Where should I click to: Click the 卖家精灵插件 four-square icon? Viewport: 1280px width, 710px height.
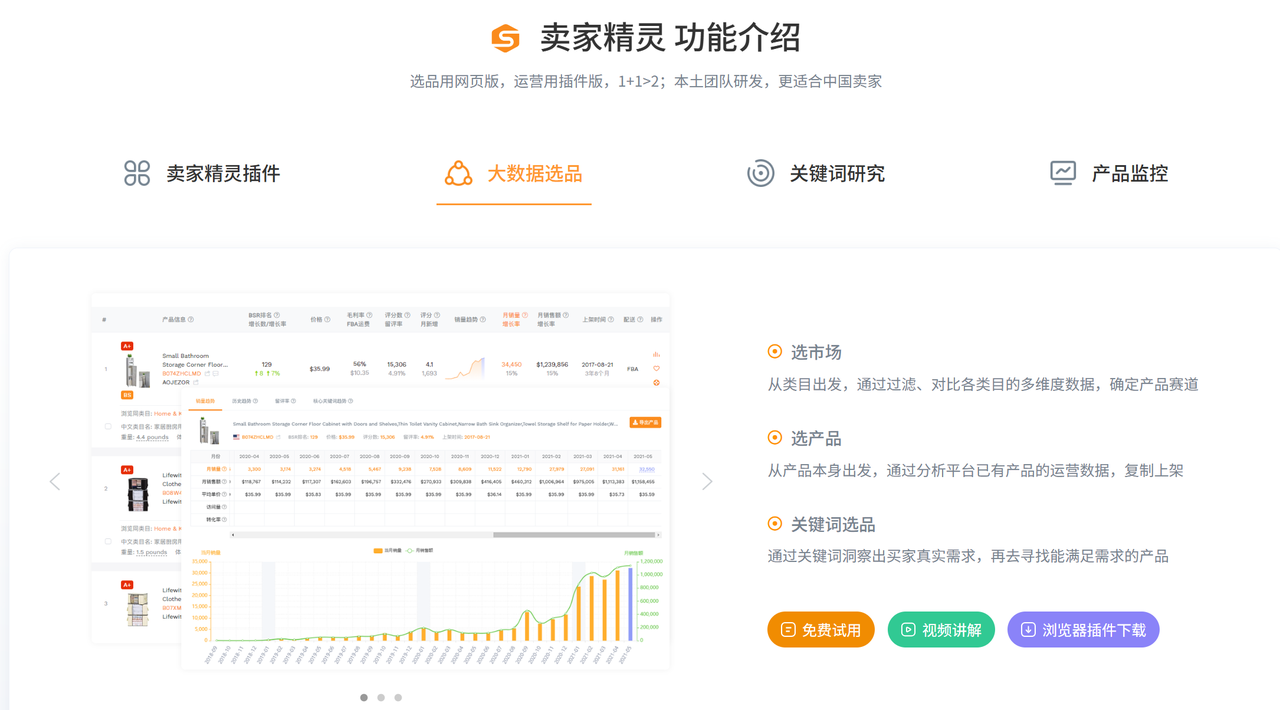point(137,173)
